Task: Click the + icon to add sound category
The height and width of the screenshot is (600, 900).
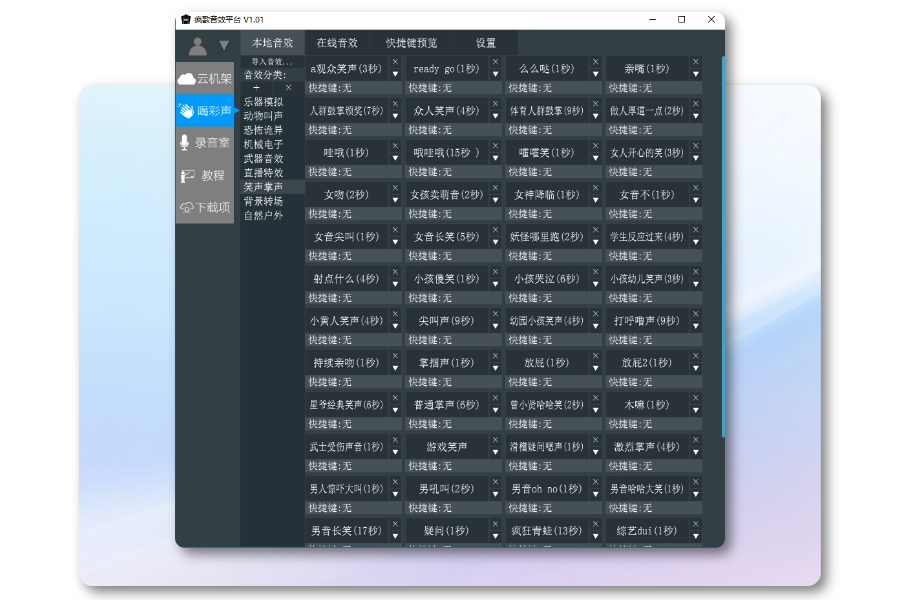Action: point(258,89)
